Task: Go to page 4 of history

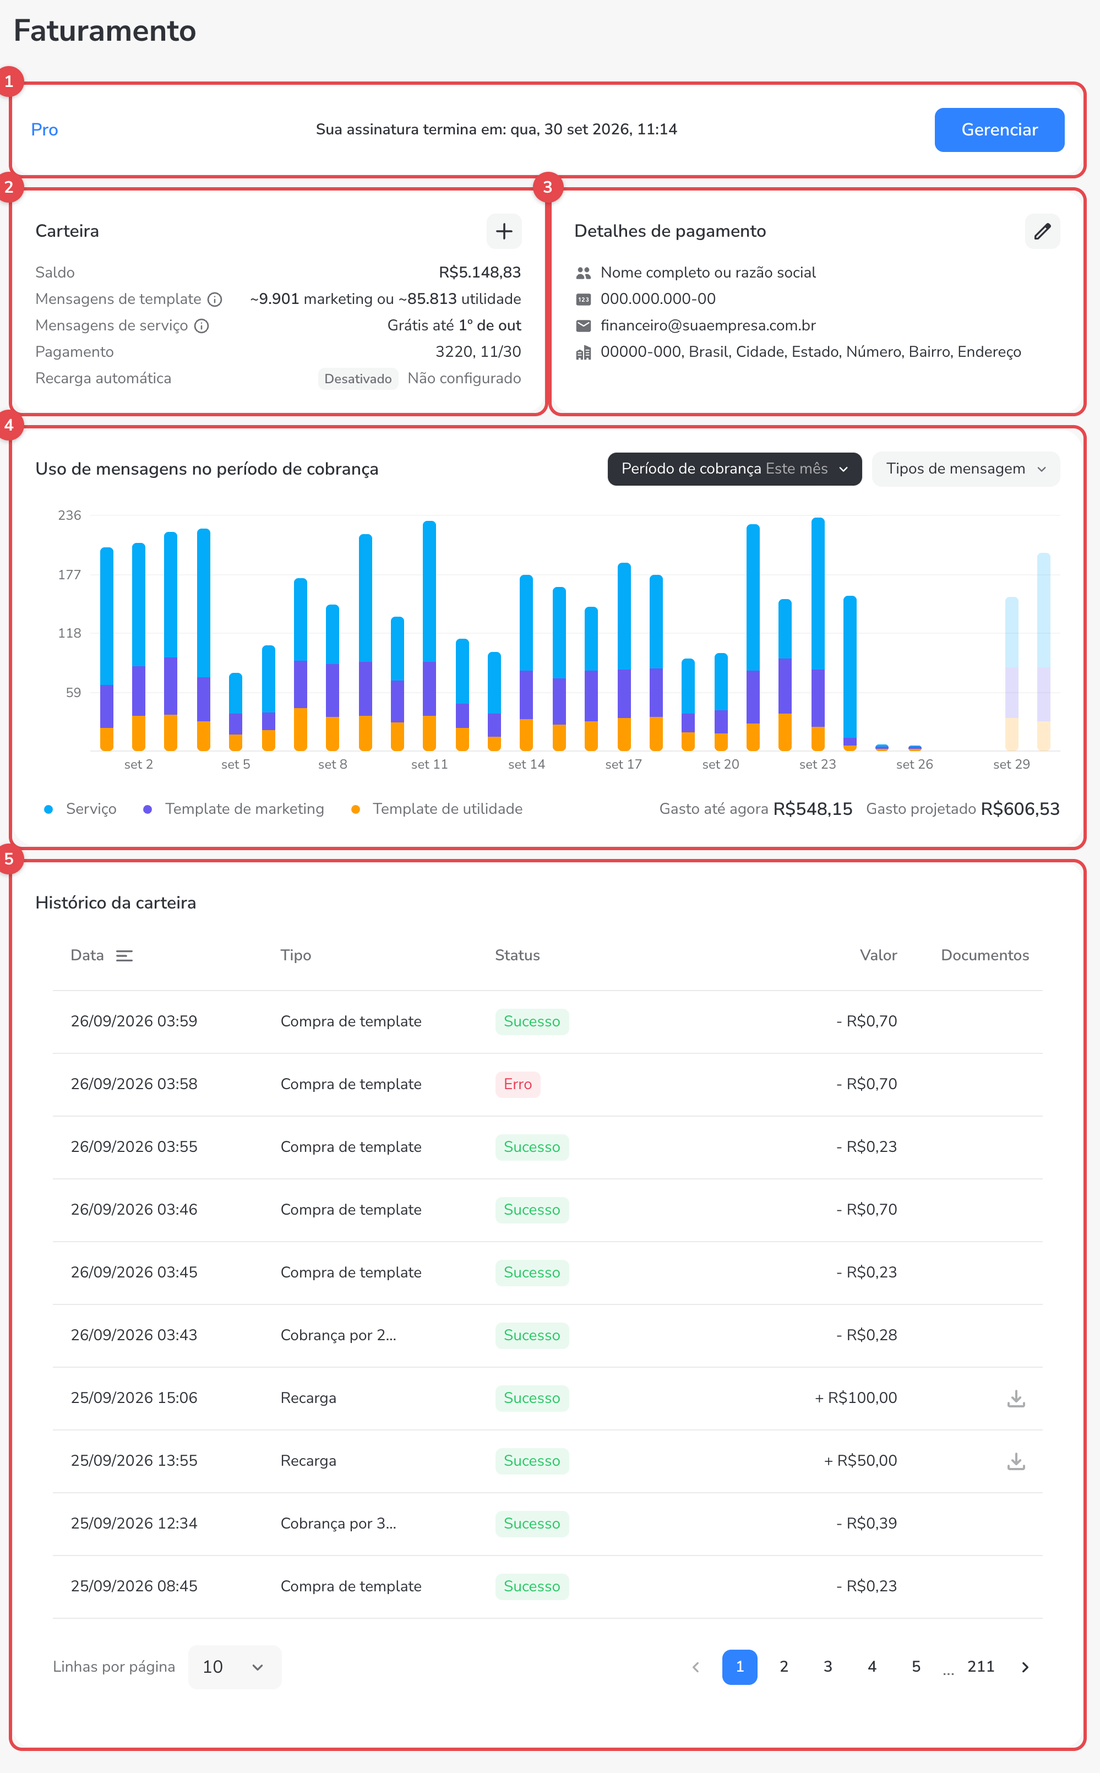Action: pos(872,1667)
